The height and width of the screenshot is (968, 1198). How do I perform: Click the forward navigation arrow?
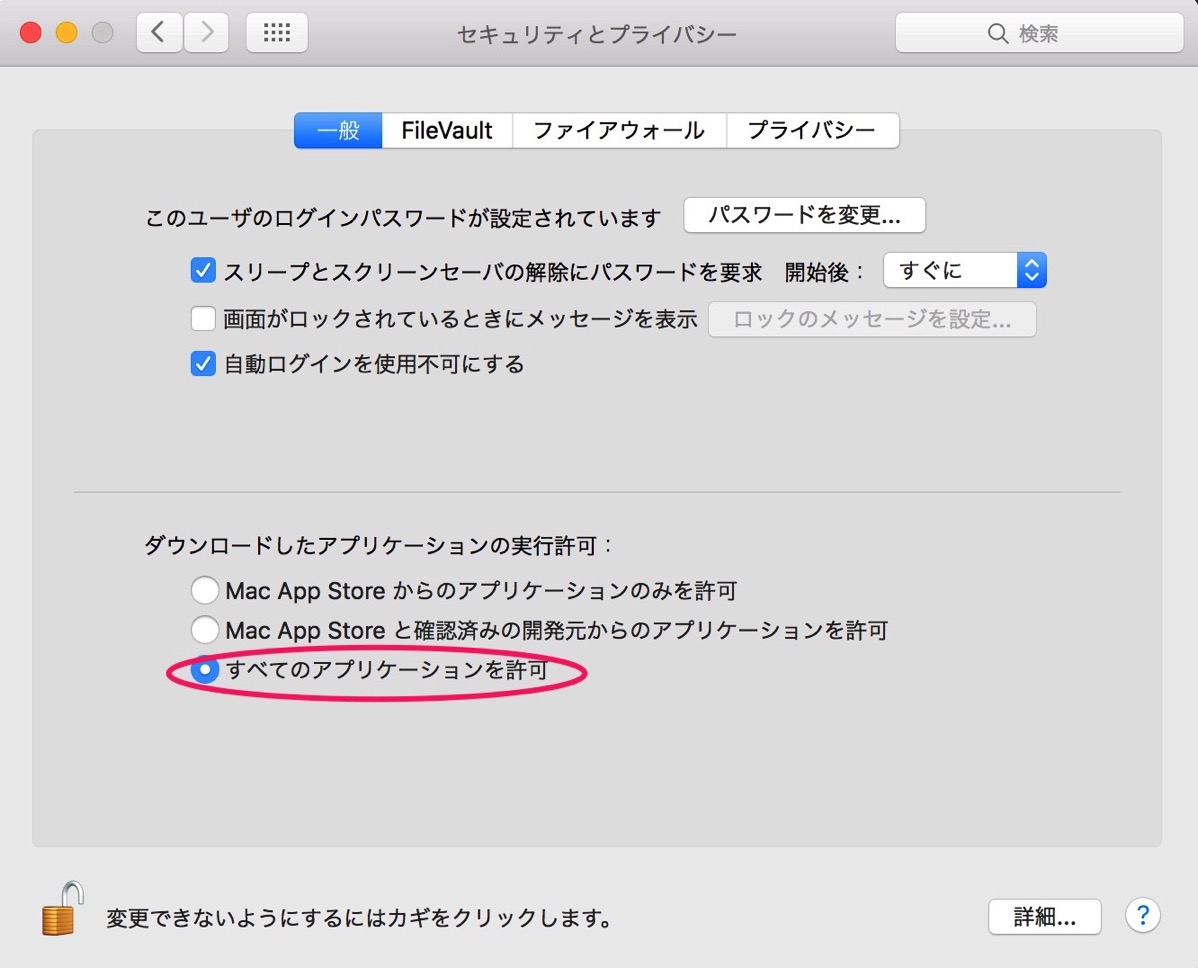tap(206, 32)
